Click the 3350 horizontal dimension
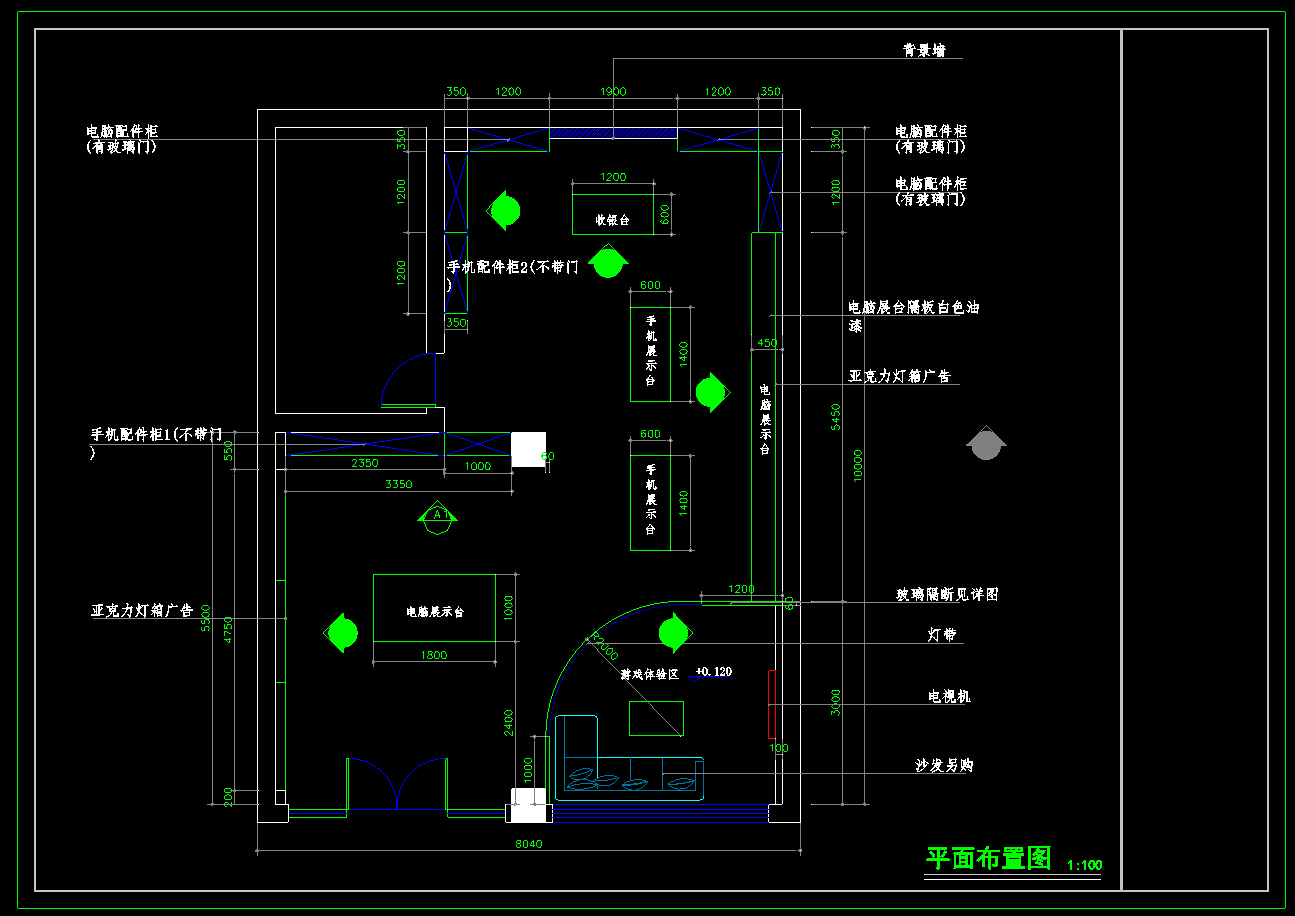The width and height of the screenshot is (1295, 916). 398,484
